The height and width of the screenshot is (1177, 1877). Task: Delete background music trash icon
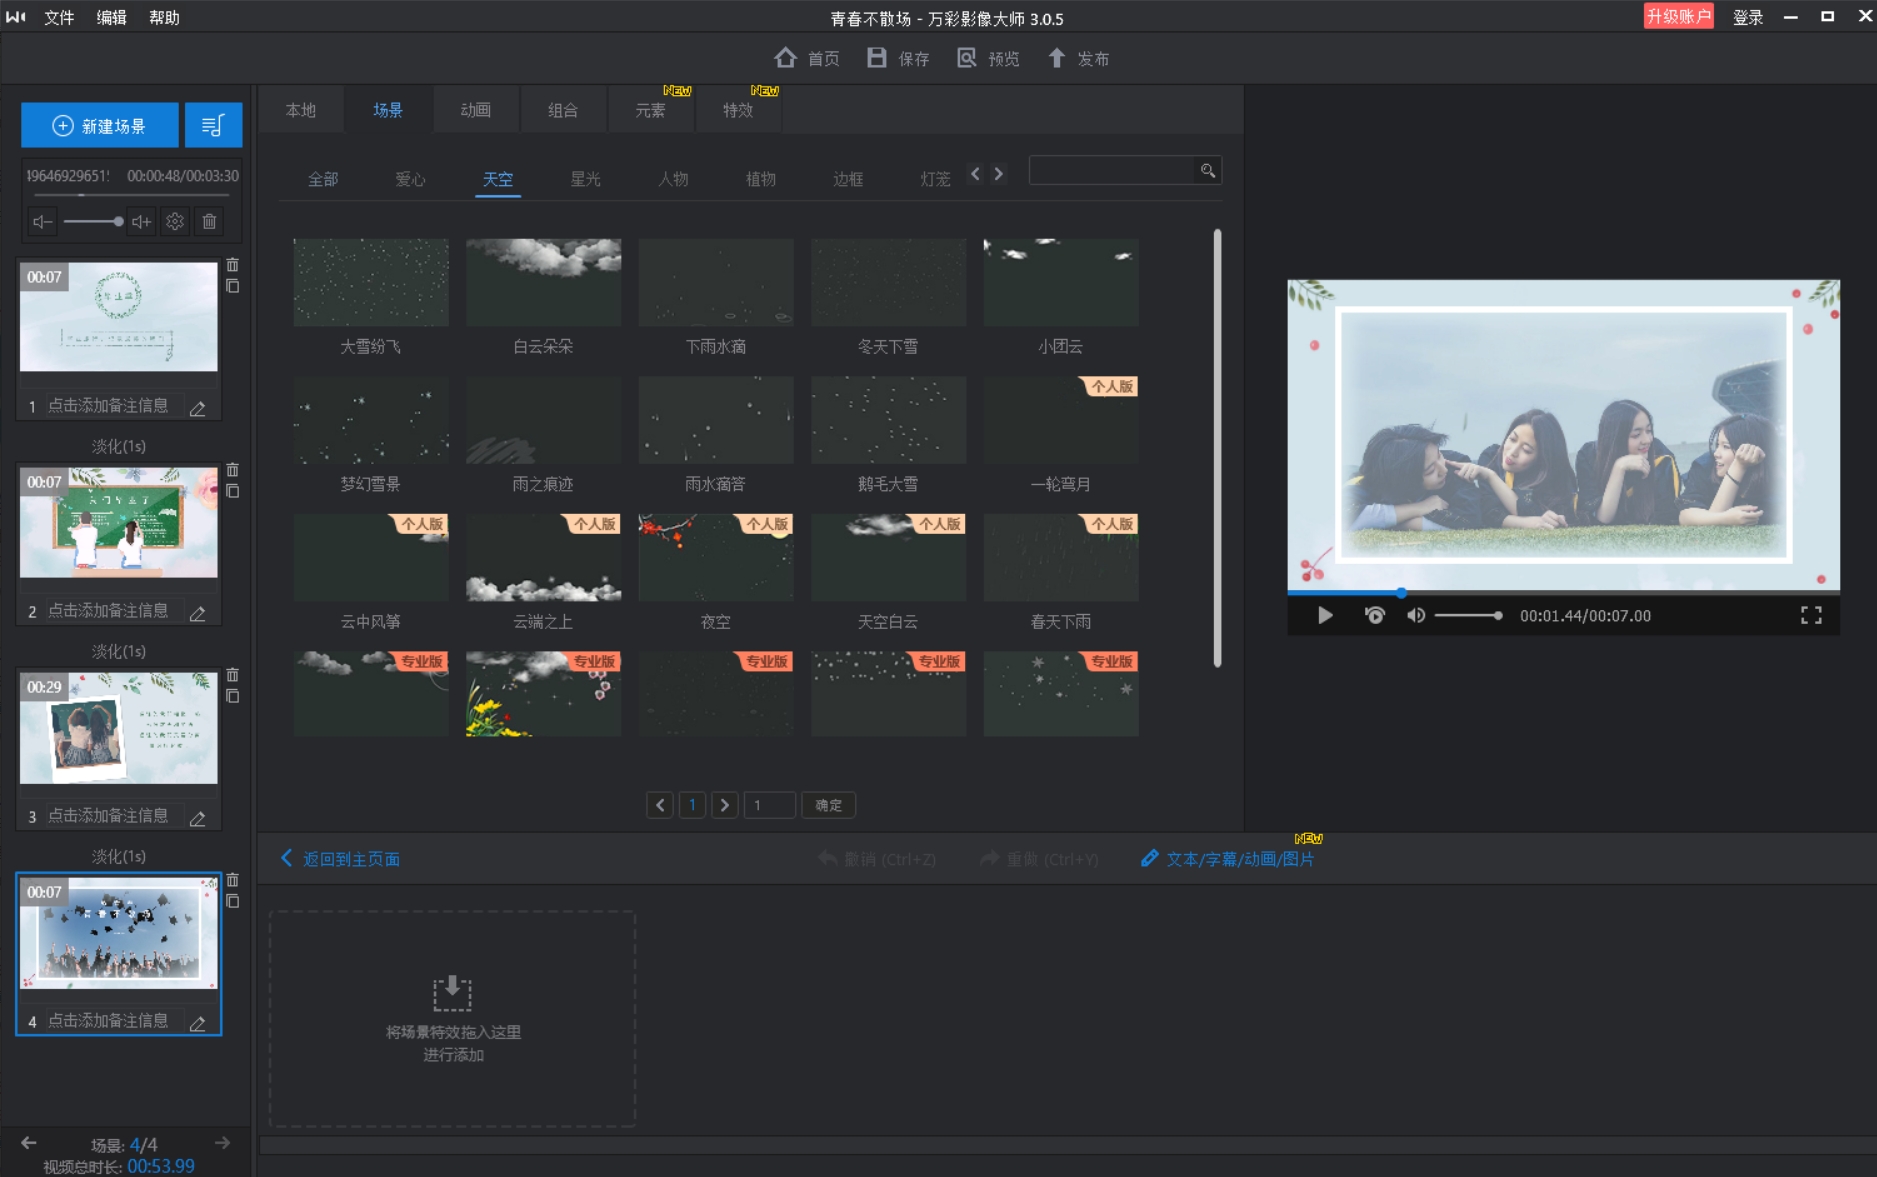click(209, 222)
